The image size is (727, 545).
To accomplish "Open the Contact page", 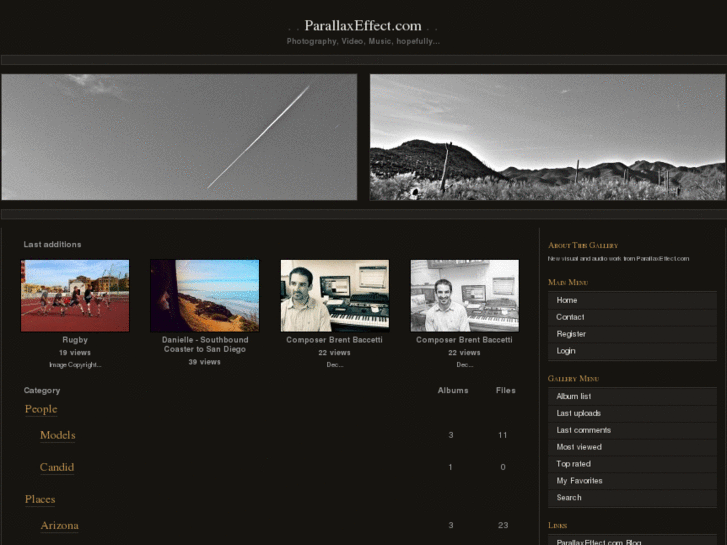I will pyautogui.click(x=632, y=317).
